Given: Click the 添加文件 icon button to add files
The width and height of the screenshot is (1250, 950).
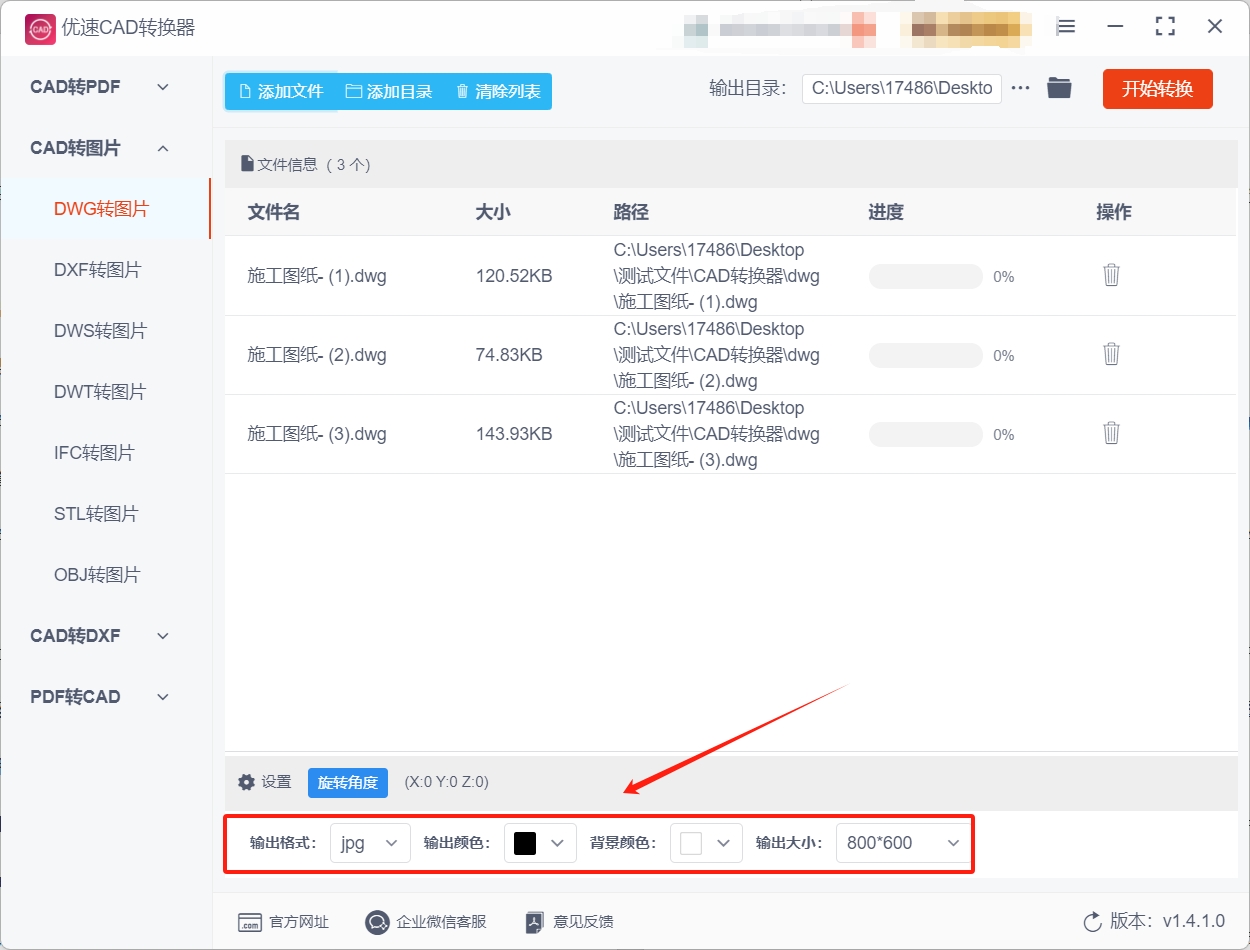Looking at the screenshot, I should 245,91.
